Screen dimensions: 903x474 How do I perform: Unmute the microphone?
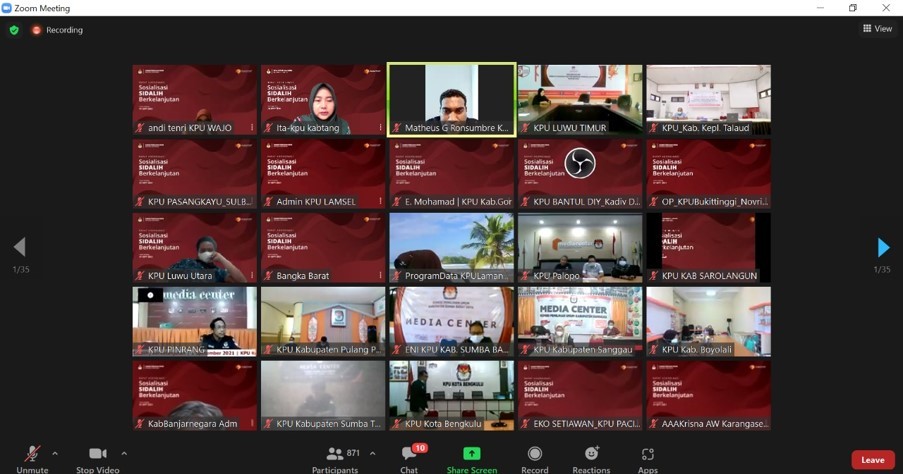pos(32,457)
